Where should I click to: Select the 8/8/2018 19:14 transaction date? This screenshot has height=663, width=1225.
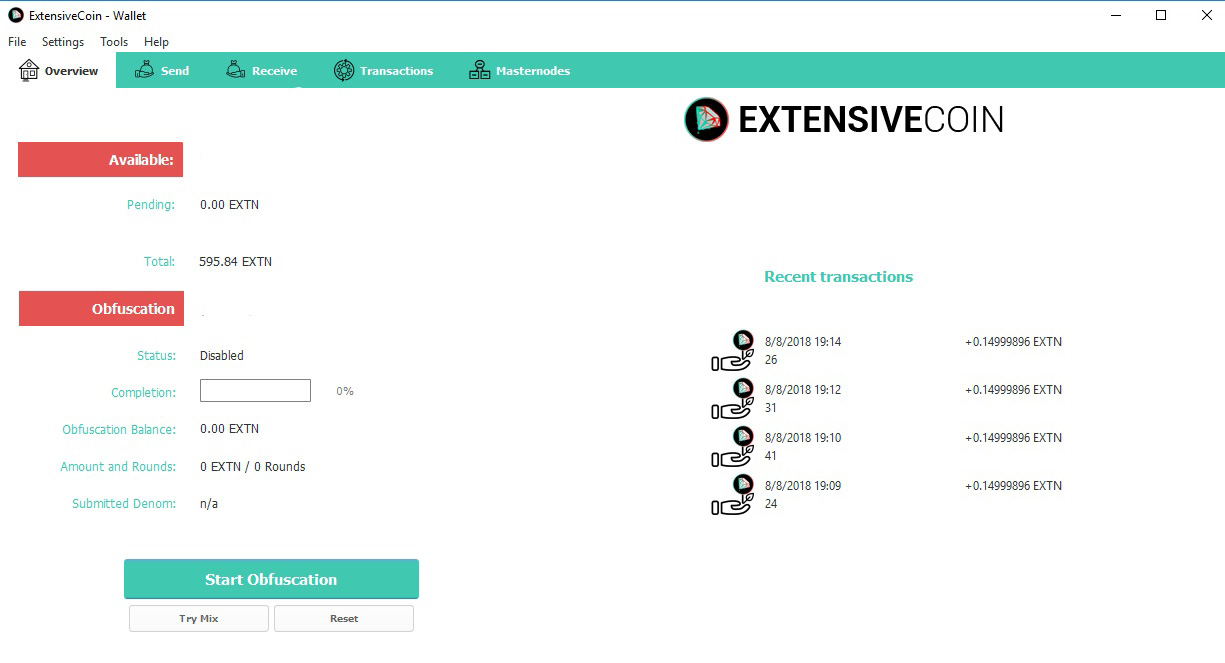click(x=803, y=342)
